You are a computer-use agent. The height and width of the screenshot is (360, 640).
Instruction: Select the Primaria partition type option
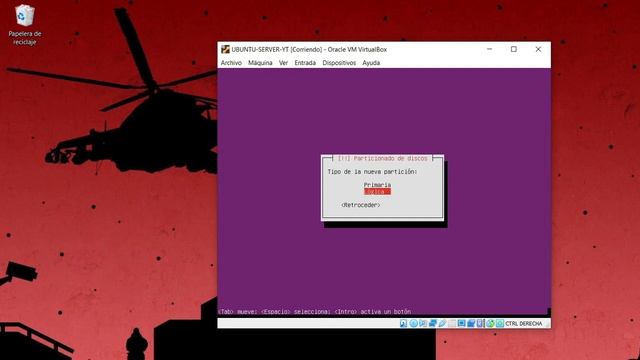coord(377,185)
